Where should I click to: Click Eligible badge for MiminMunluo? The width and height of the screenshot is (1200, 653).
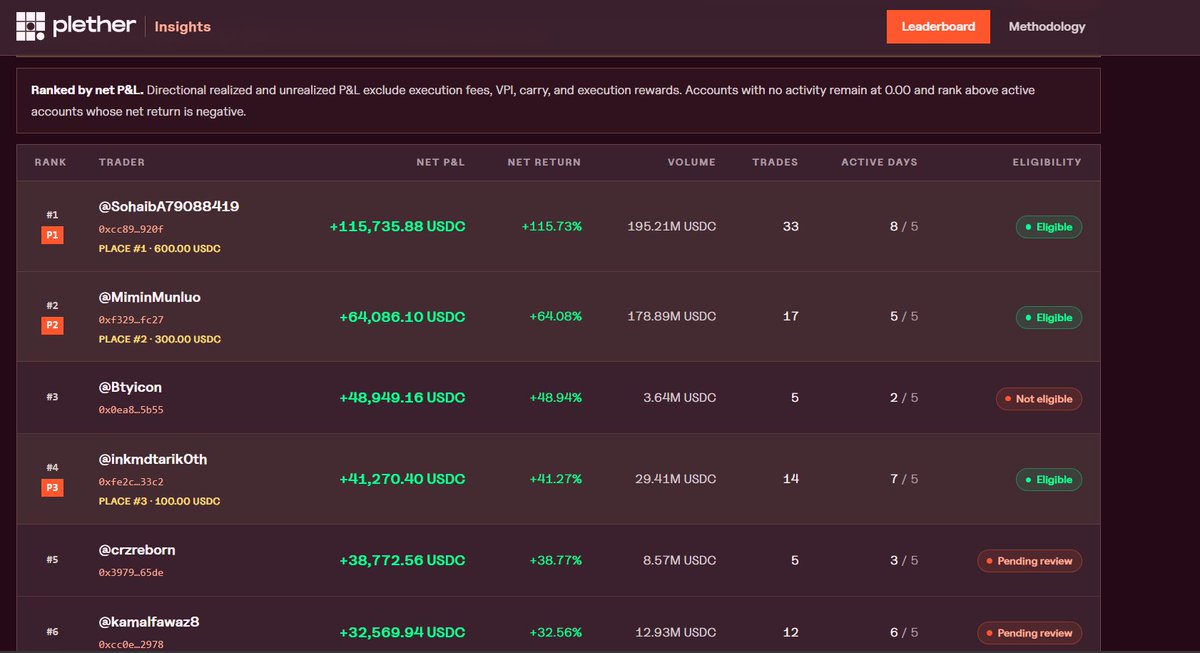(1049, 318)
